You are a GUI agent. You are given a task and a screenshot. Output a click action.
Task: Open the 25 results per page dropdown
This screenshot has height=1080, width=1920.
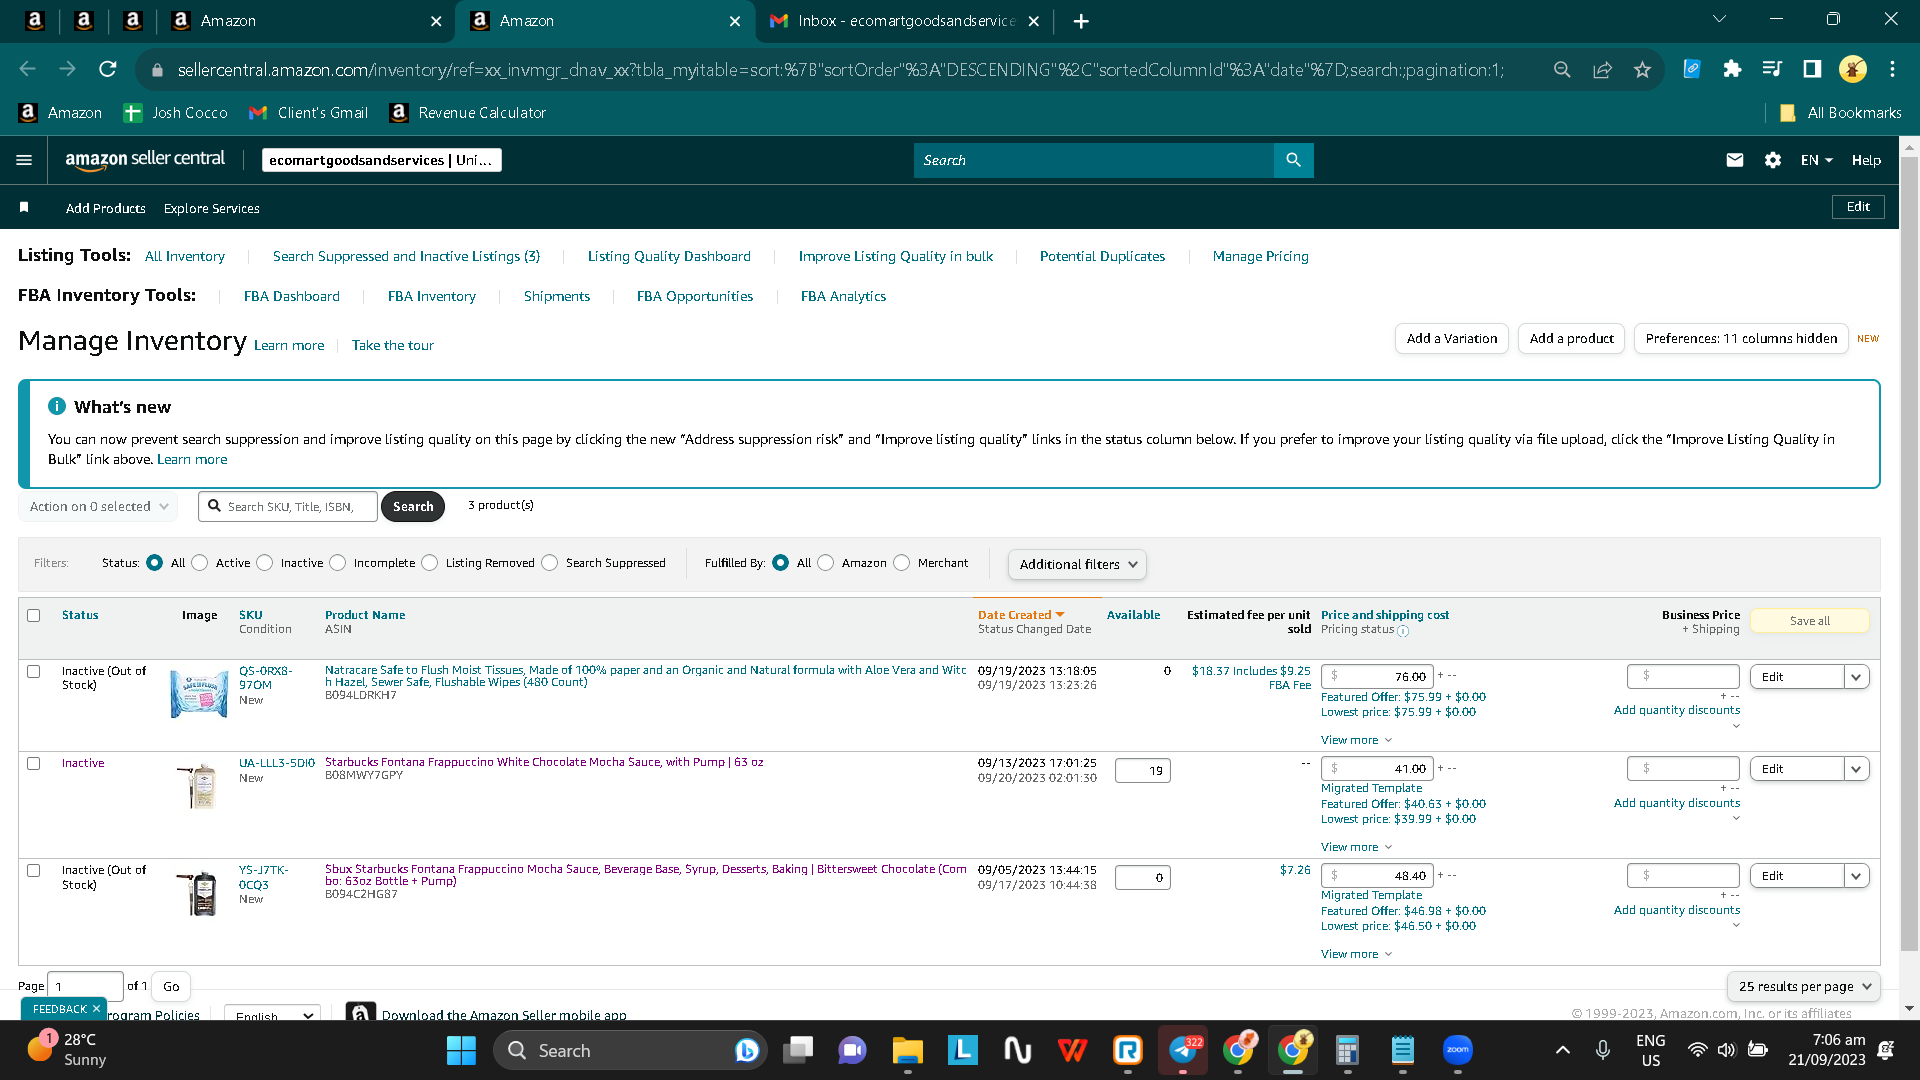click(1803, 986)
